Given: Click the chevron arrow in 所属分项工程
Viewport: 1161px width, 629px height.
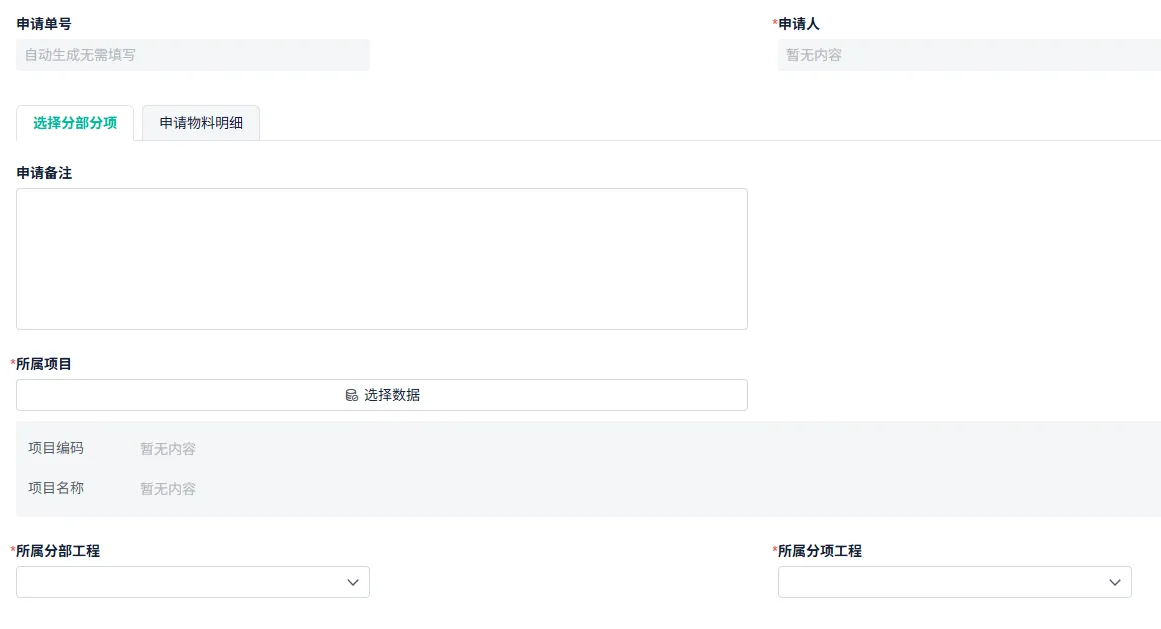Looking at the screenshot, I should point(1115,582).
